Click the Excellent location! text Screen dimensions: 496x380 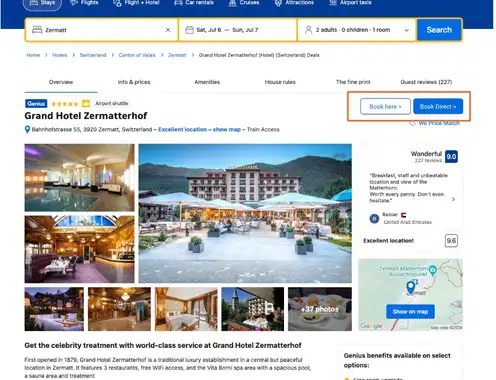point(388,241)
